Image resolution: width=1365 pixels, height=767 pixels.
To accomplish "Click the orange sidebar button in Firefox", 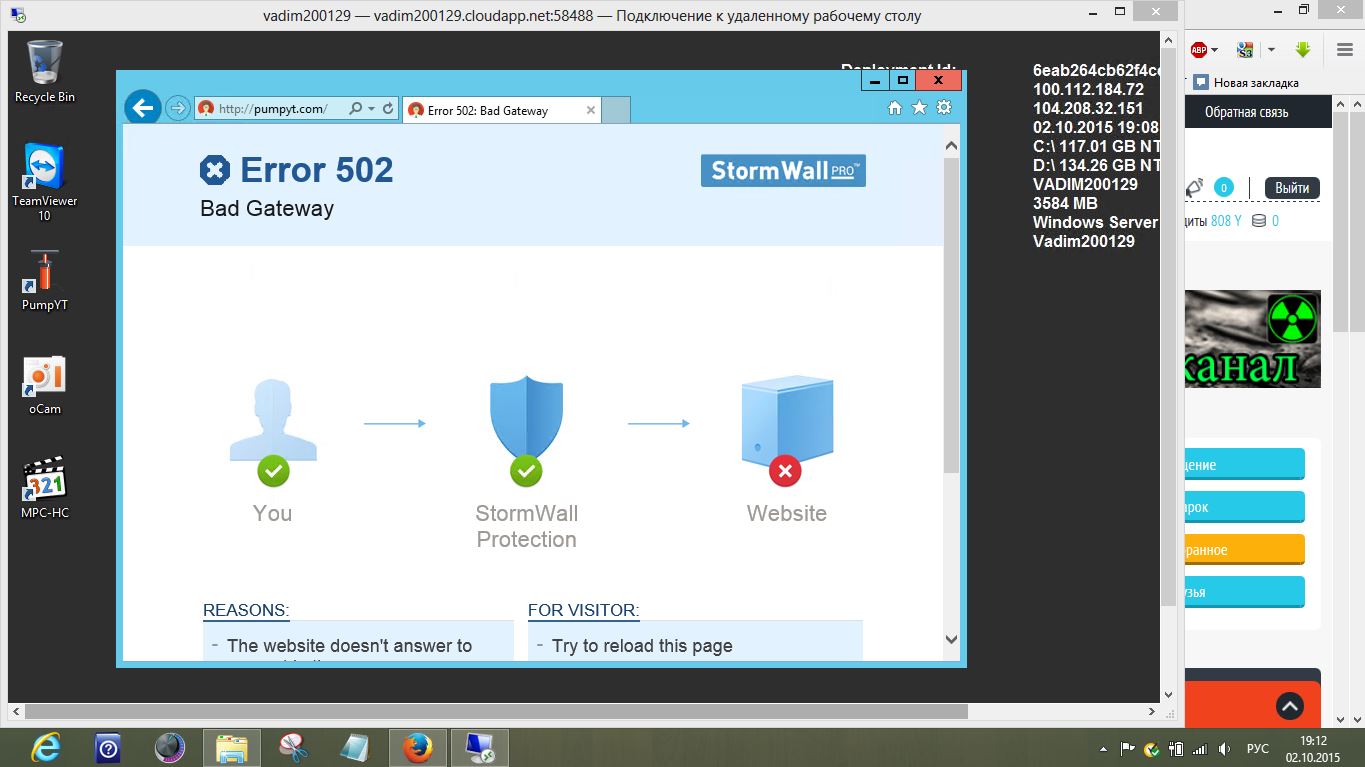I will tap(1244, 550).
